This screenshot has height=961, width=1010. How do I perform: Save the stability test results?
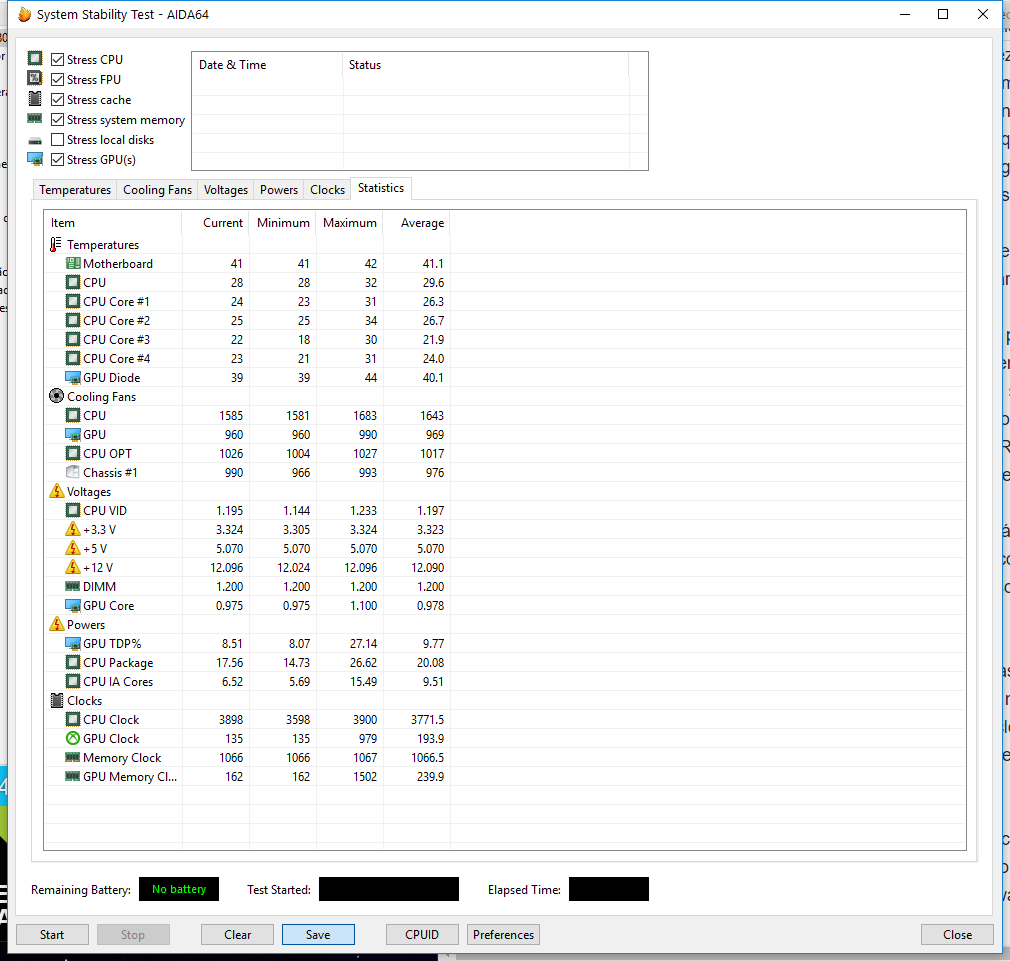click(318, 934)
